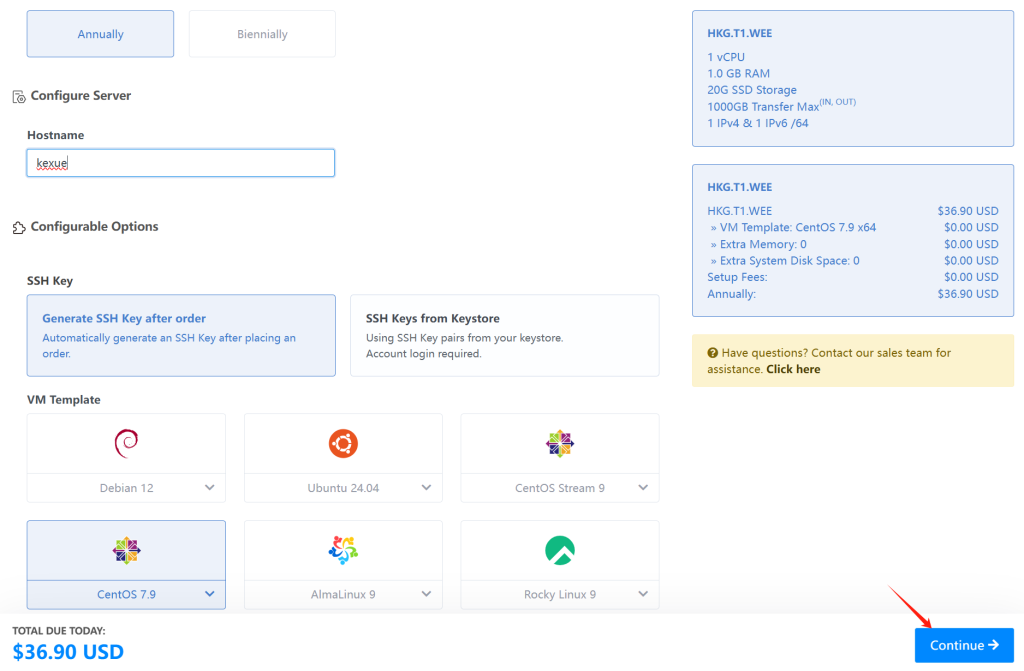Open the Rocky Linux 9 version dropdown

click(x=643, y=594)
